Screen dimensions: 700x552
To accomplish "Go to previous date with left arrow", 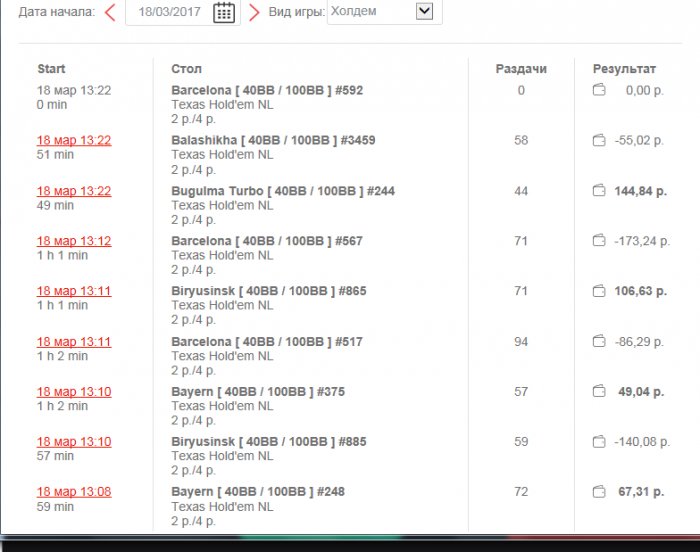I will [x=110, y=12].
